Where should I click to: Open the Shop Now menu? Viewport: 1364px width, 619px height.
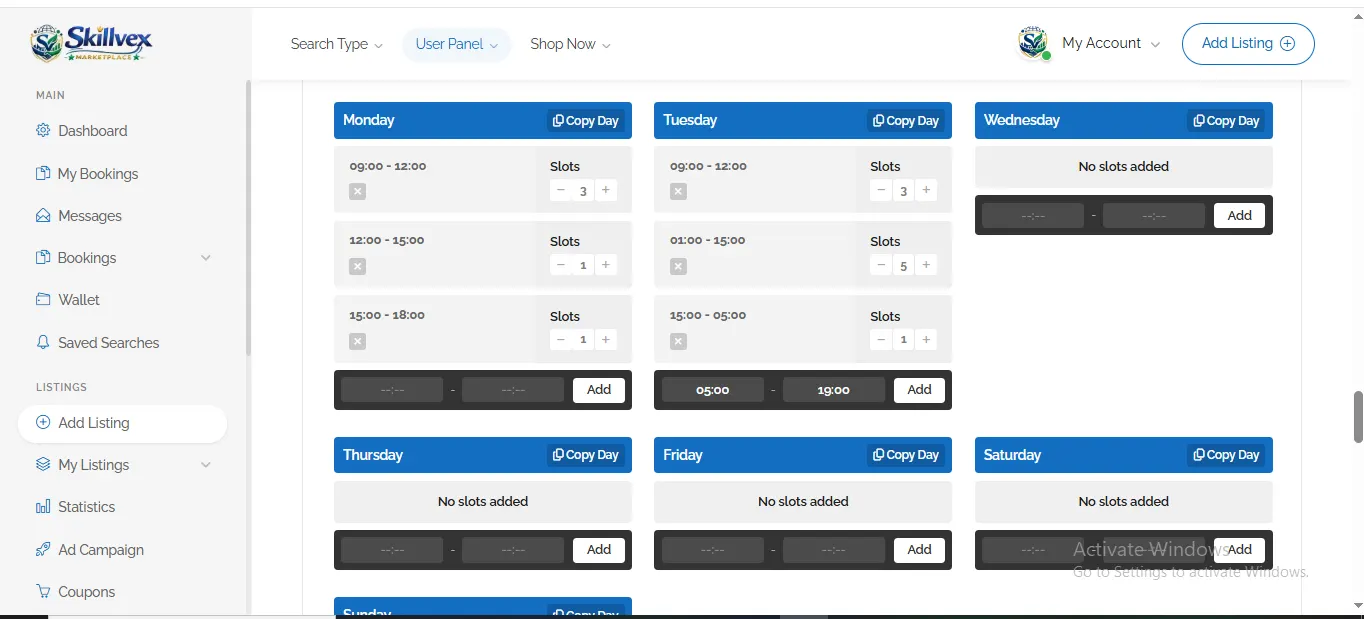tap(570, 44)
